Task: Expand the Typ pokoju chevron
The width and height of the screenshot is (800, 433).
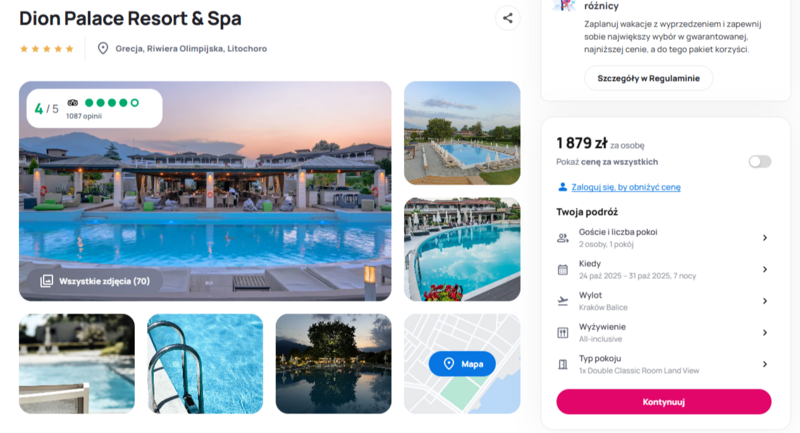Action: (x=765, y=364)
